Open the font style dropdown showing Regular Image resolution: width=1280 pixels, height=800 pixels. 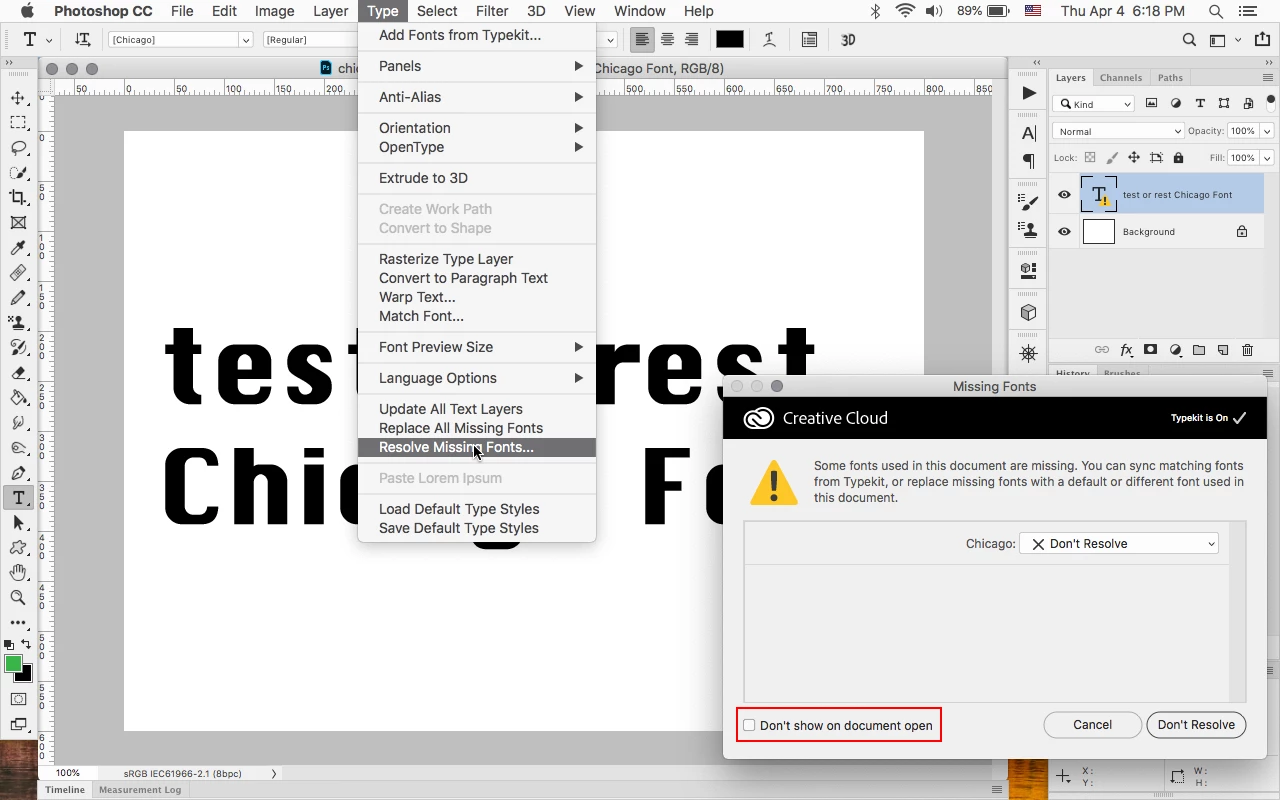pos(310,40)
